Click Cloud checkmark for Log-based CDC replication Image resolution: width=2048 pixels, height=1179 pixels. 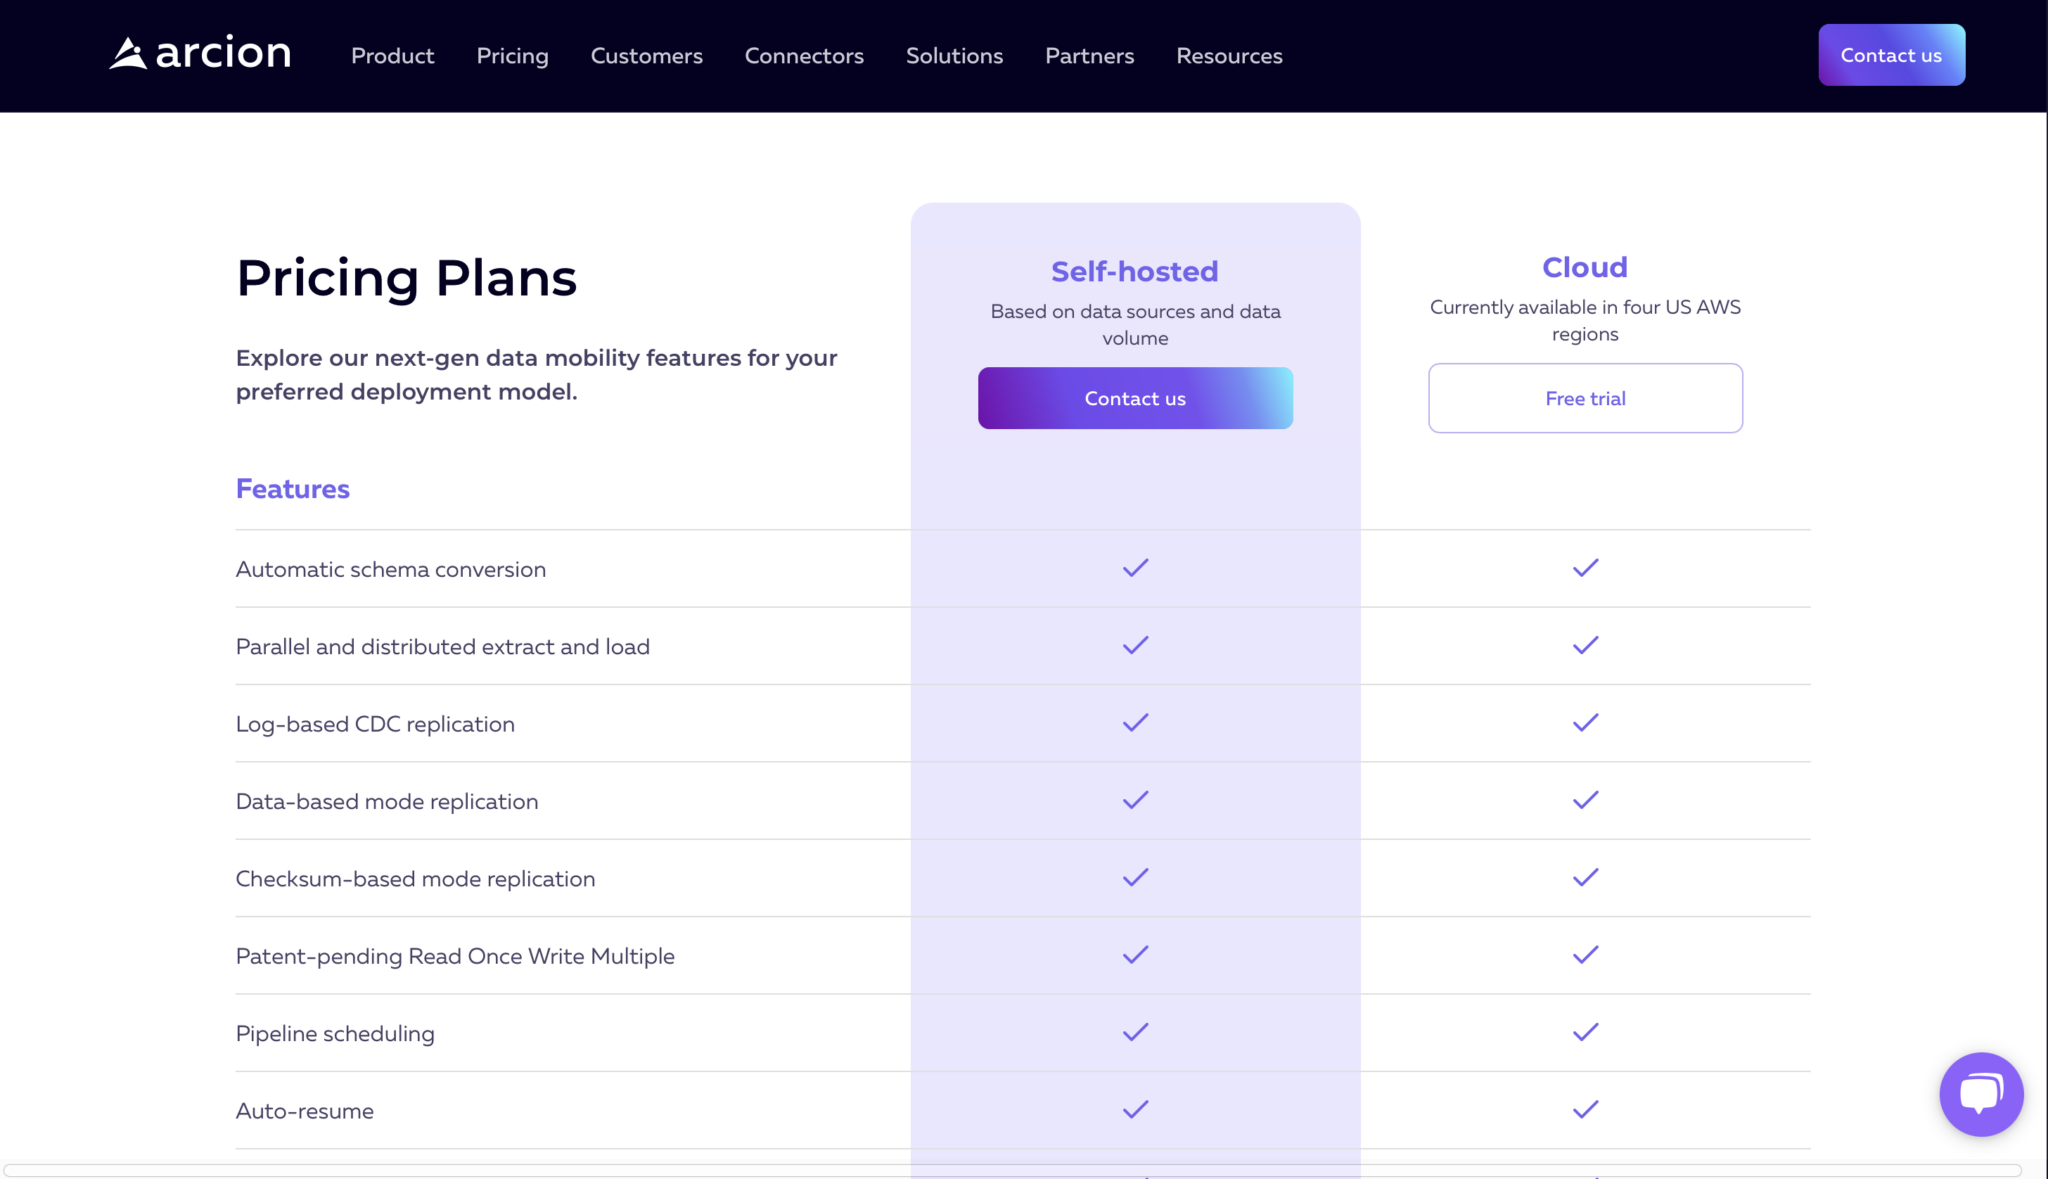pyautogui.click(x=1585, y=723)
